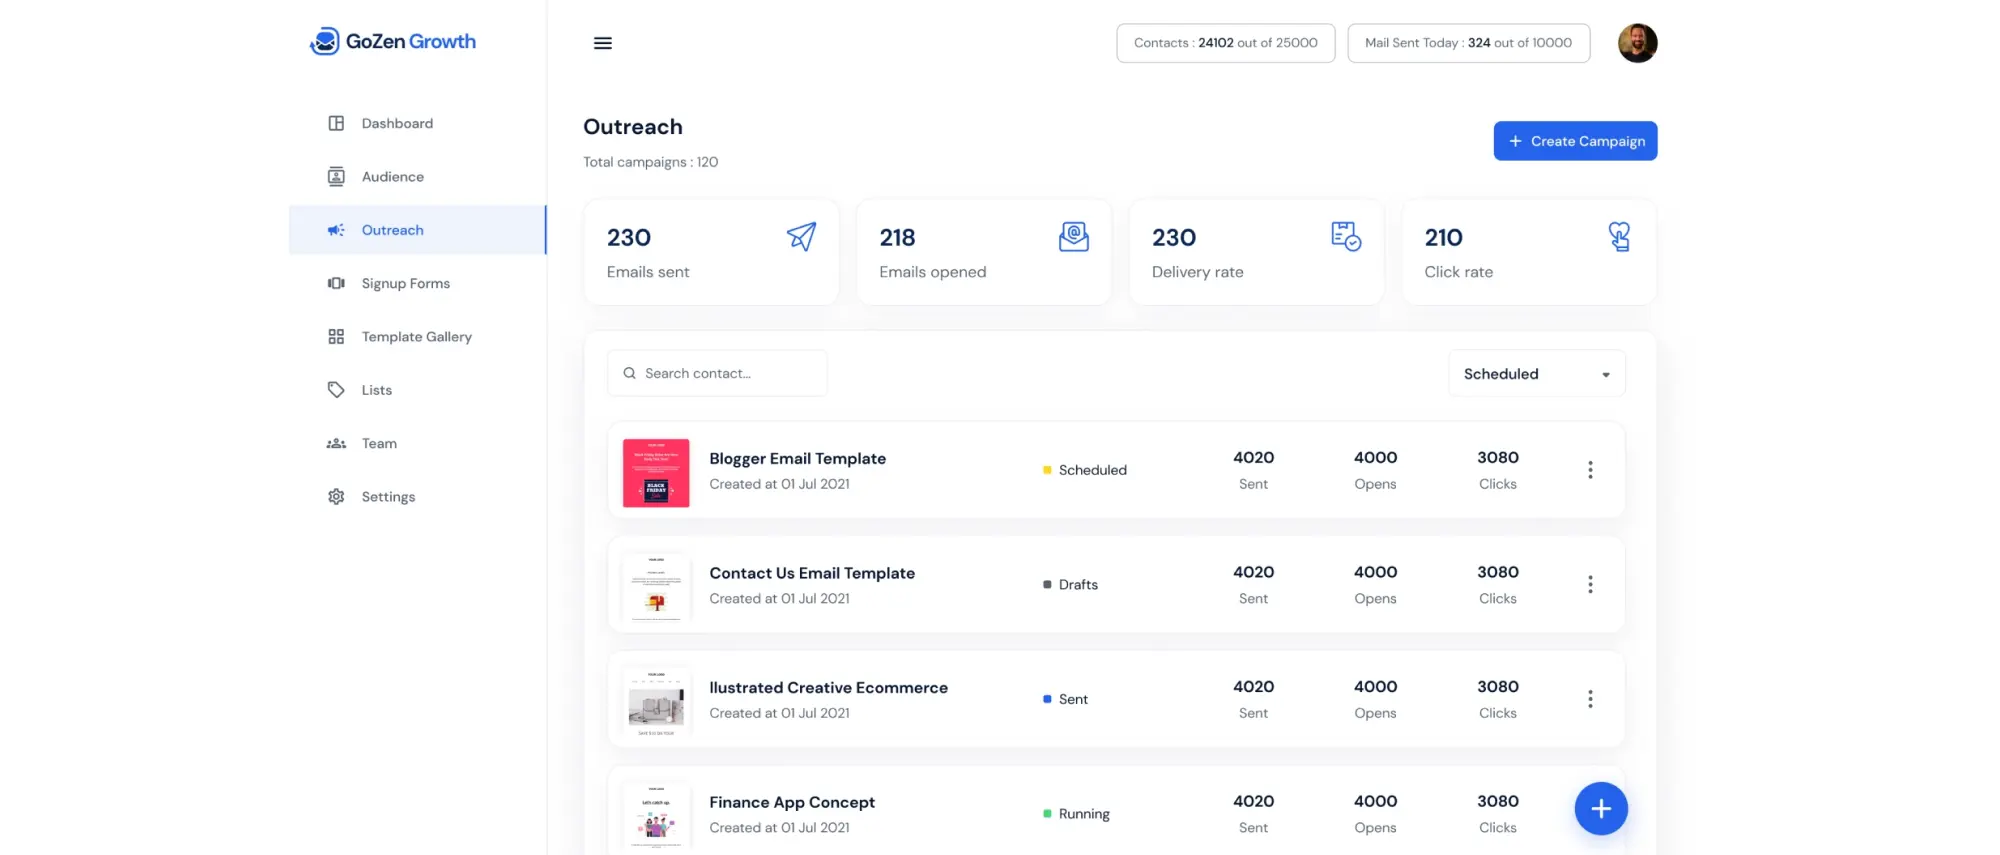2000x855 pixels.
Task: Open the user profile avatar
Action: (1637, 43)
